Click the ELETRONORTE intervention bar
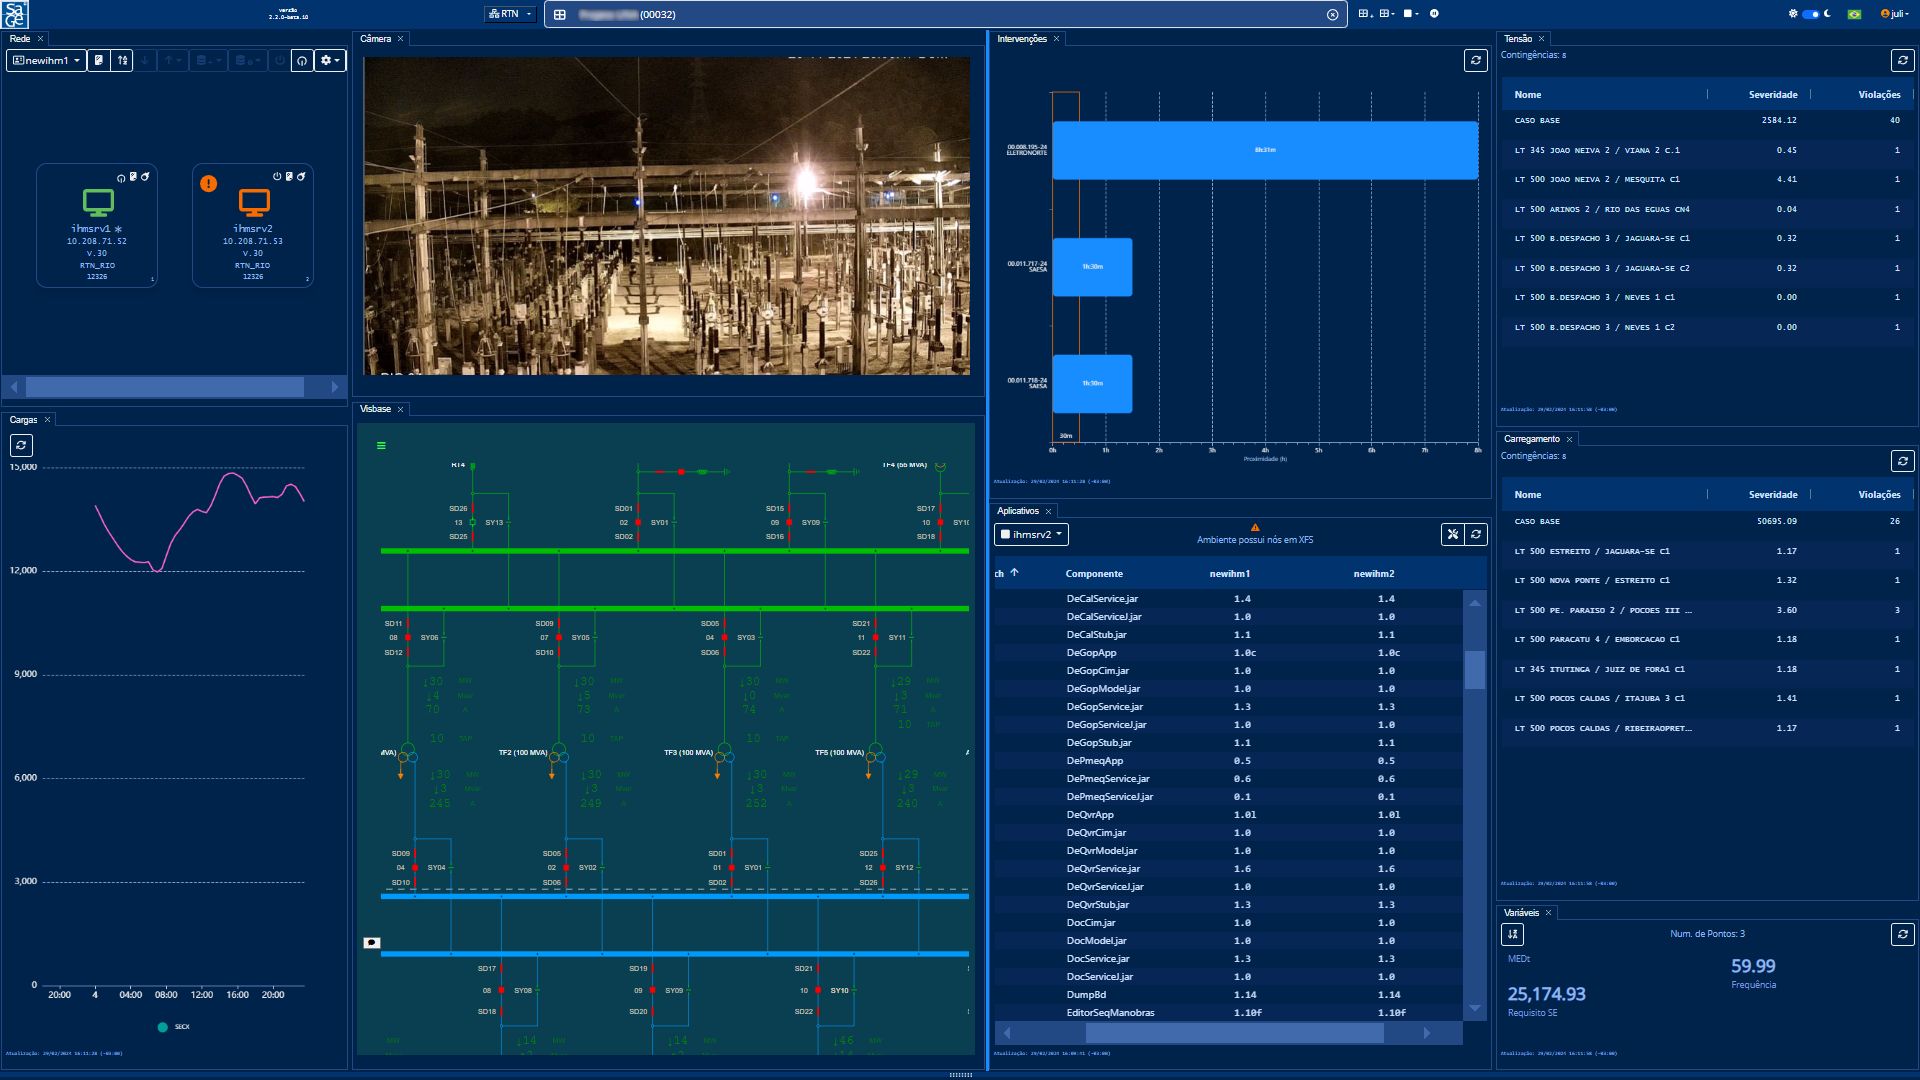The height and width of the screenshot is (1080, 1920). pyautogui.click(x=1265, y=150)
